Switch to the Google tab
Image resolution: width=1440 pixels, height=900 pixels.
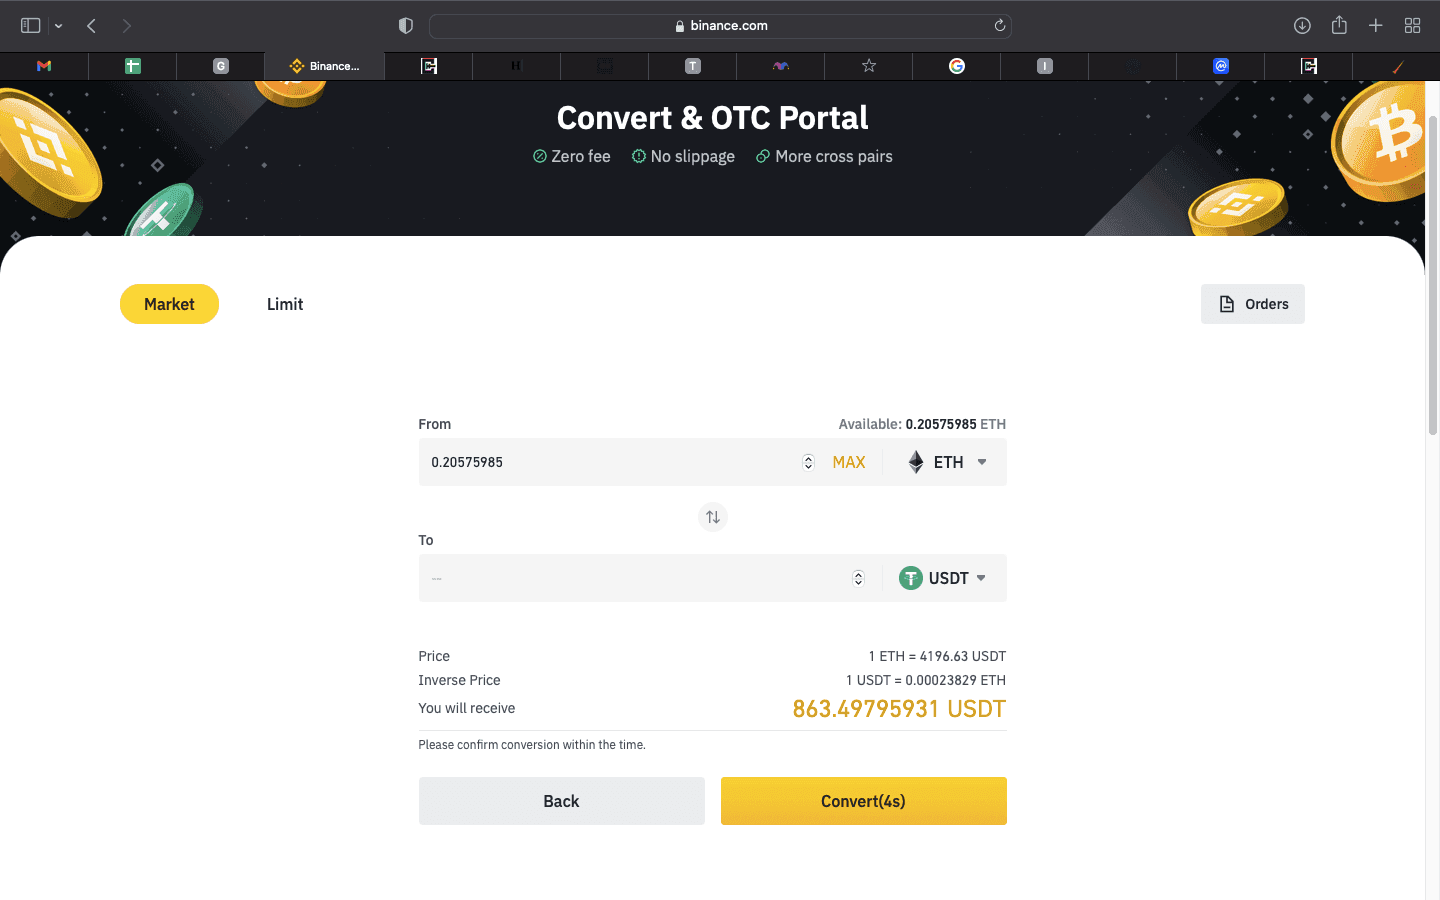(957, 66)
